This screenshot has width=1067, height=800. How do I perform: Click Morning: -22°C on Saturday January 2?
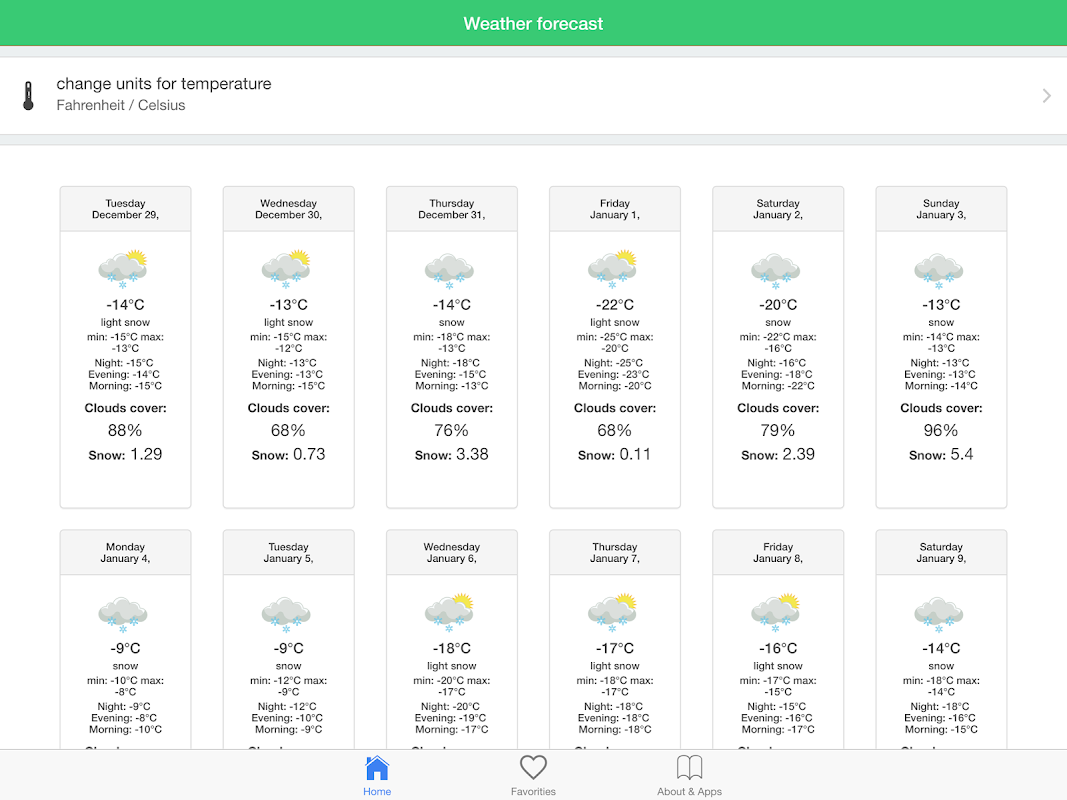[778, 386]
